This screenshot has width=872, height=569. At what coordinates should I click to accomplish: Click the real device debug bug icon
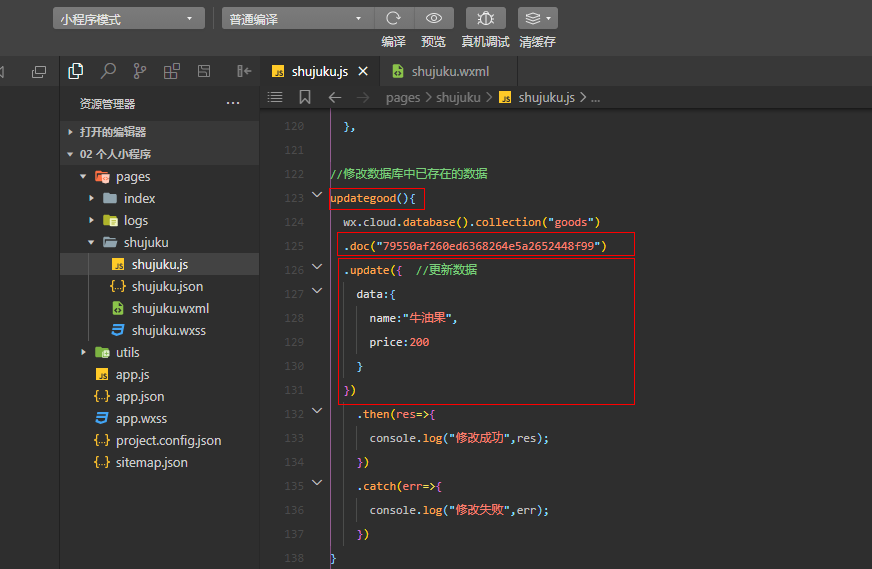[x=485, y=18]
